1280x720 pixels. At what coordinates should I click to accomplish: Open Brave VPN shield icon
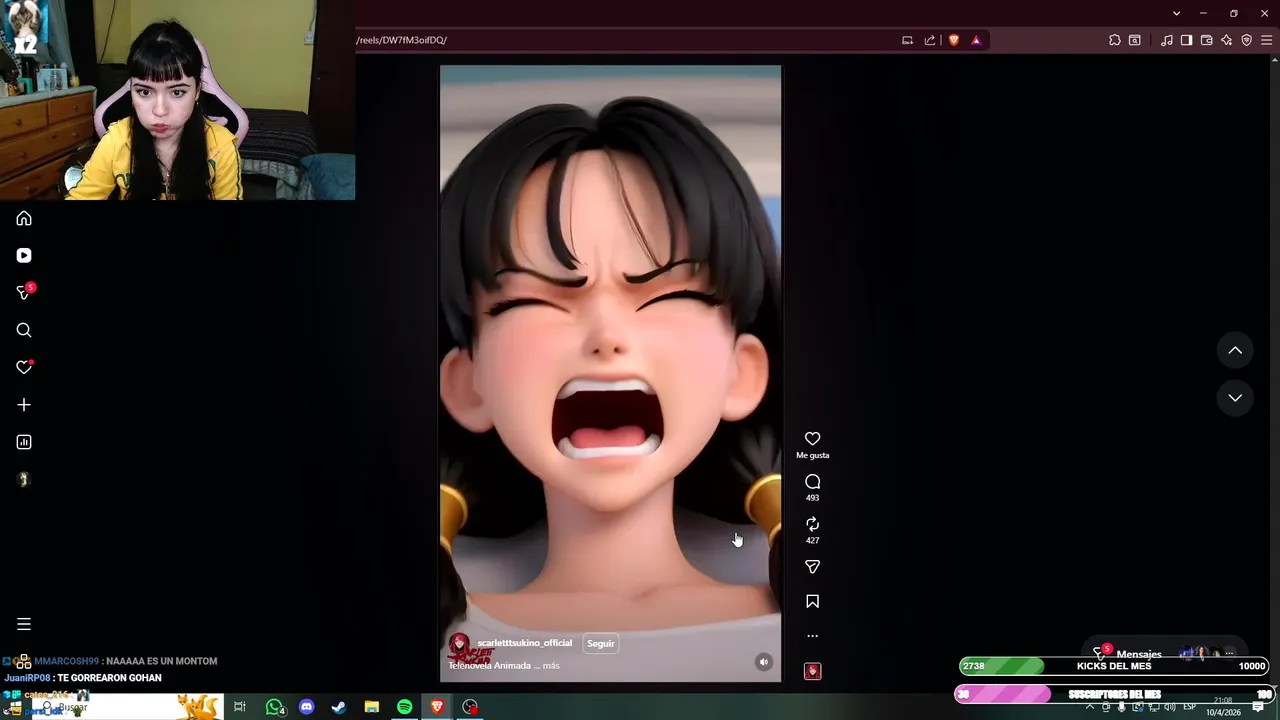pos(1246,40)
